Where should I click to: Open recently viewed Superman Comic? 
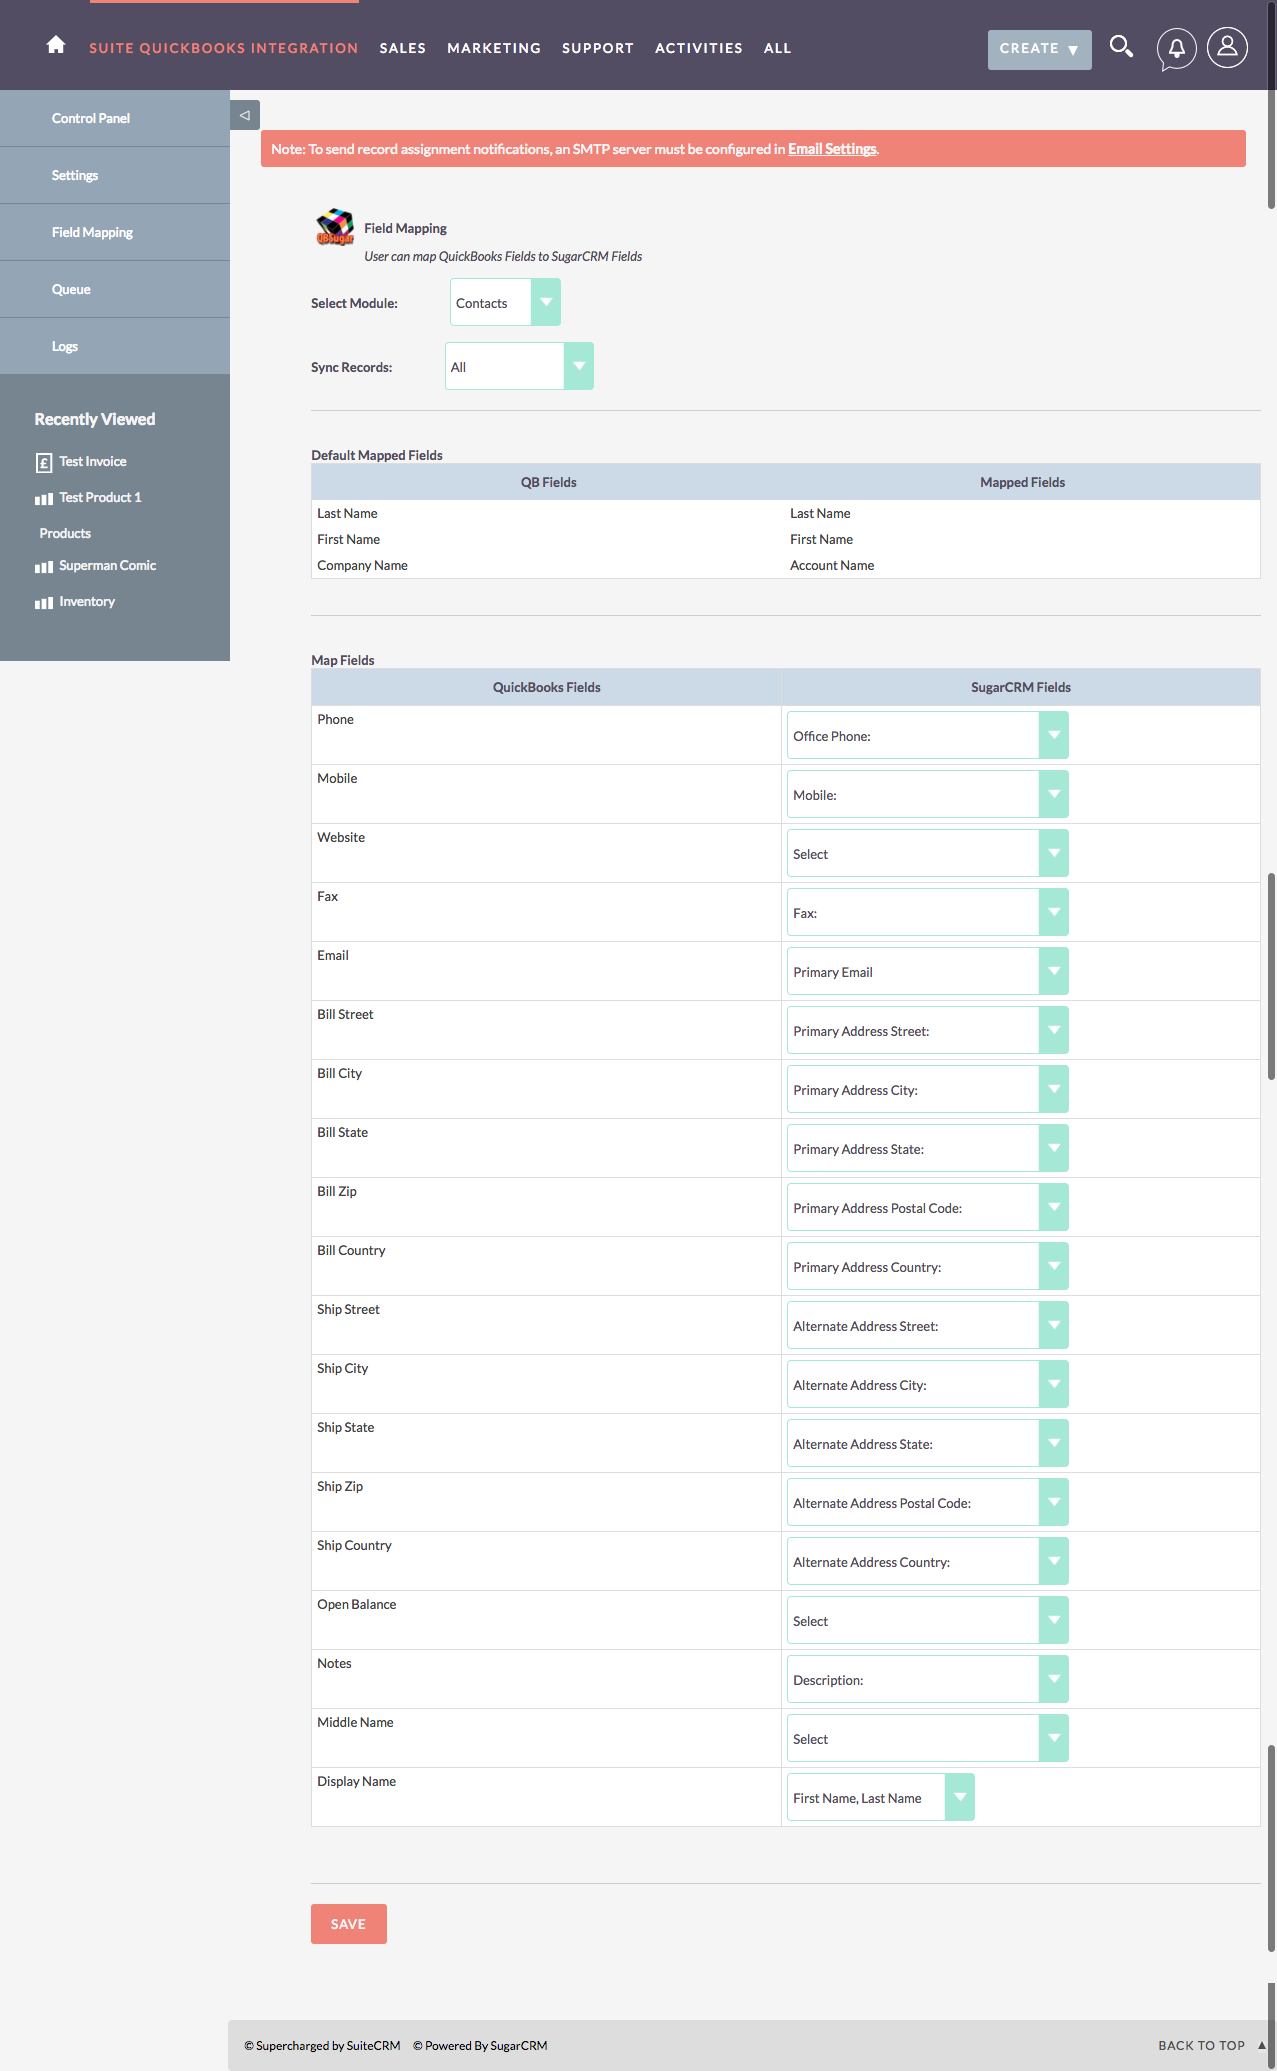[107, 566]
